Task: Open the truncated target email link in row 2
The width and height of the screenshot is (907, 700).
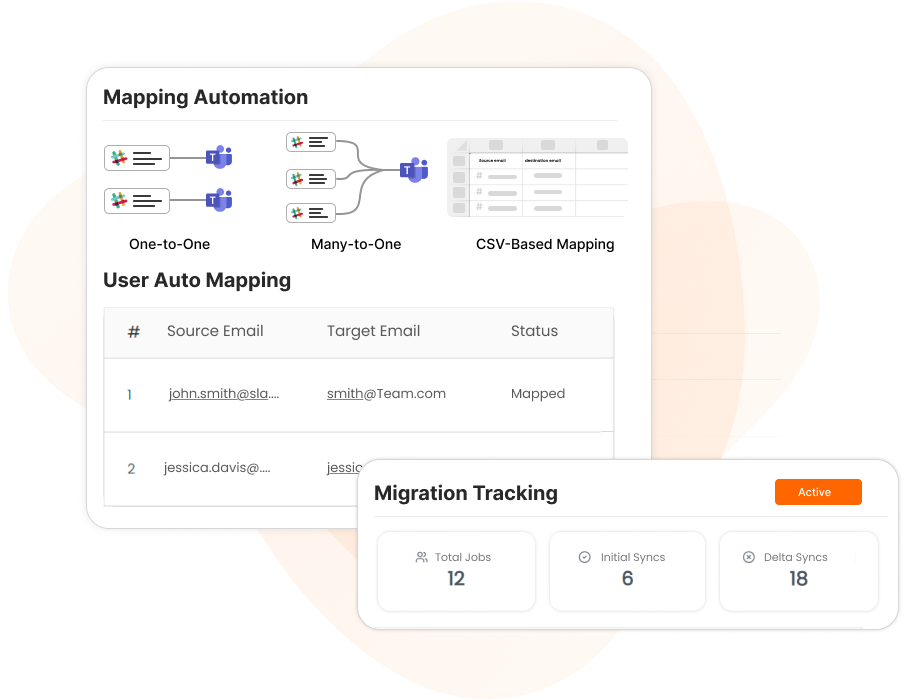Action: click(x=345, y=467)
